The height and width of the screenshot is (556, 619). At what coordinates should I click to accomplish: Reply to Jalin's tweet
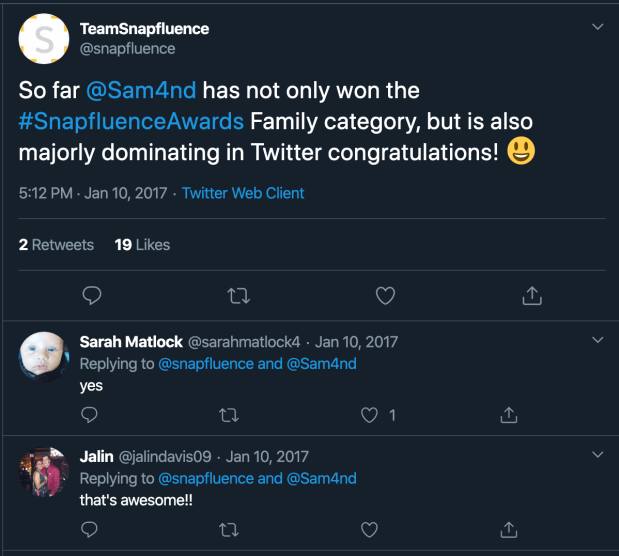coord(89,529)
